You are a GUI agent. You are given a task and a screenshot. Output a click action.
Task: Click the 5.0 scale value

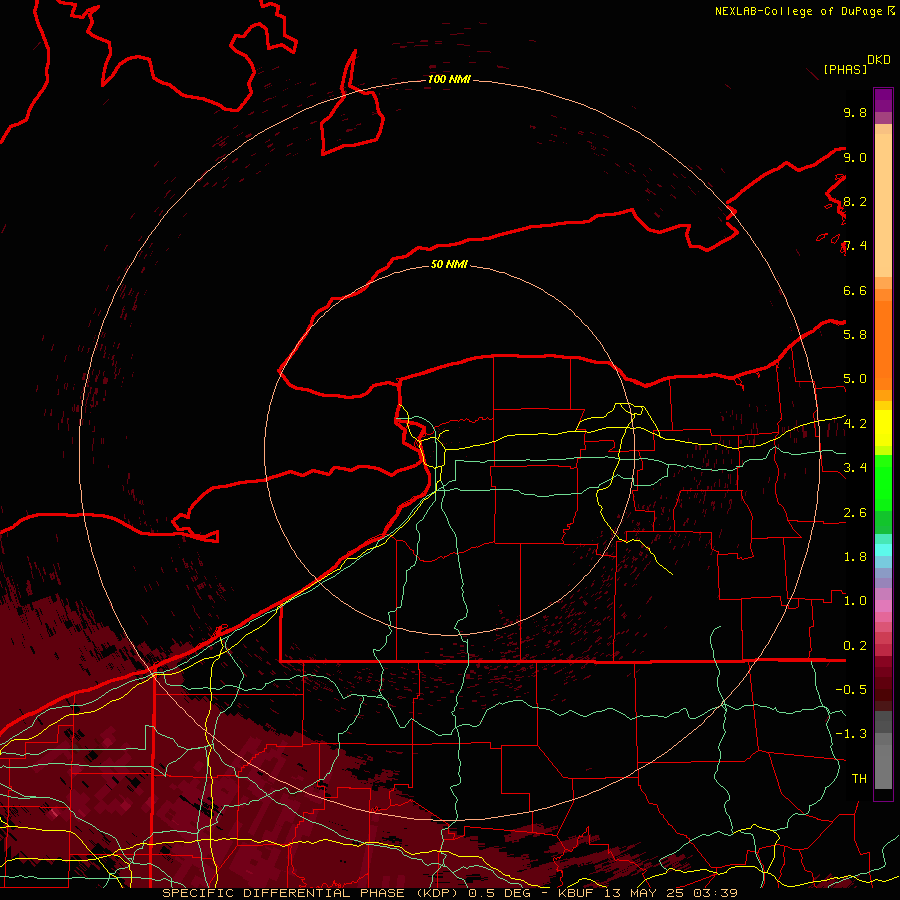[x=855, y=379]
